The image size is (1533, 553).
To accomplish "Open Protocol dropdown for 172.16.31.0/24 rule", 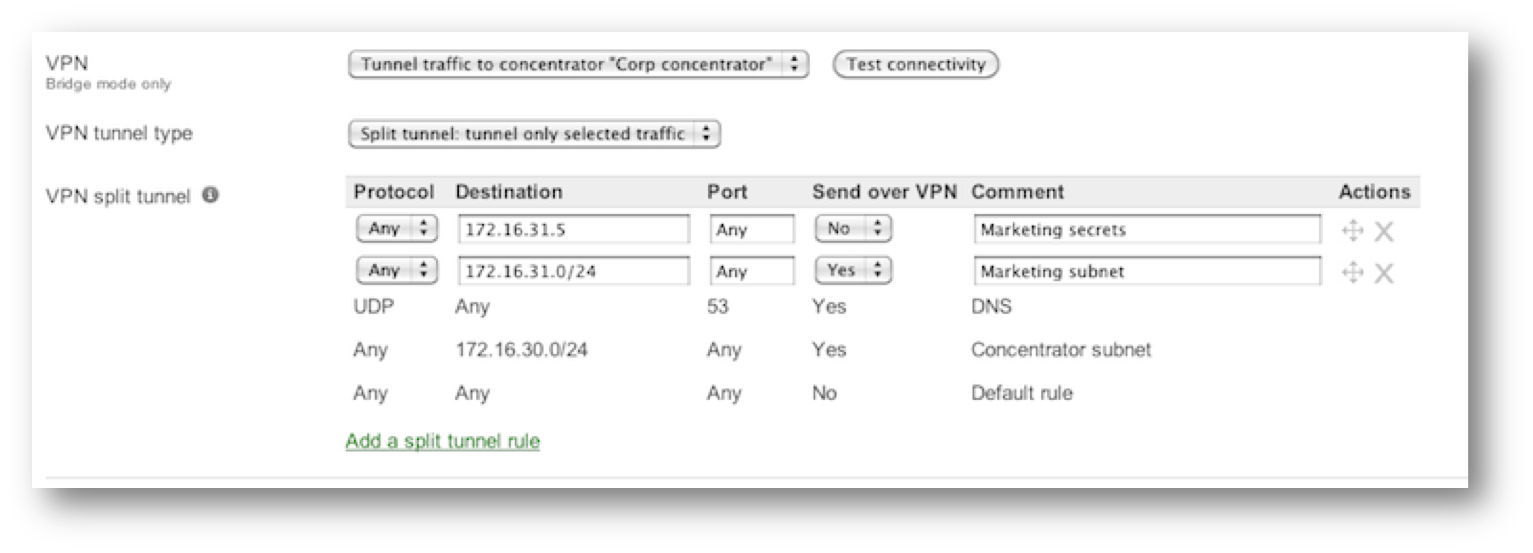I will tap(397, 270).
